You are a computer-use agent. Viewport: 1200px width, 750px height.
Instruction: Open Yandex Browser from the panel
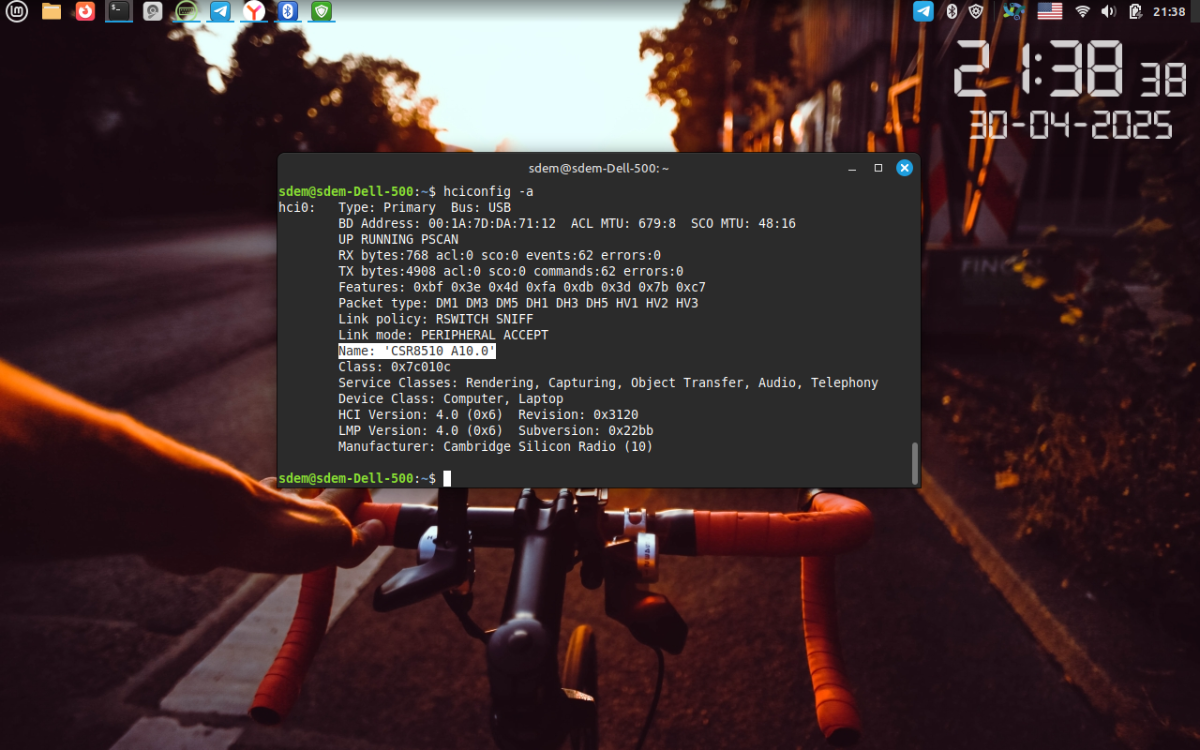pyautogui.click(x=255, y=11)
